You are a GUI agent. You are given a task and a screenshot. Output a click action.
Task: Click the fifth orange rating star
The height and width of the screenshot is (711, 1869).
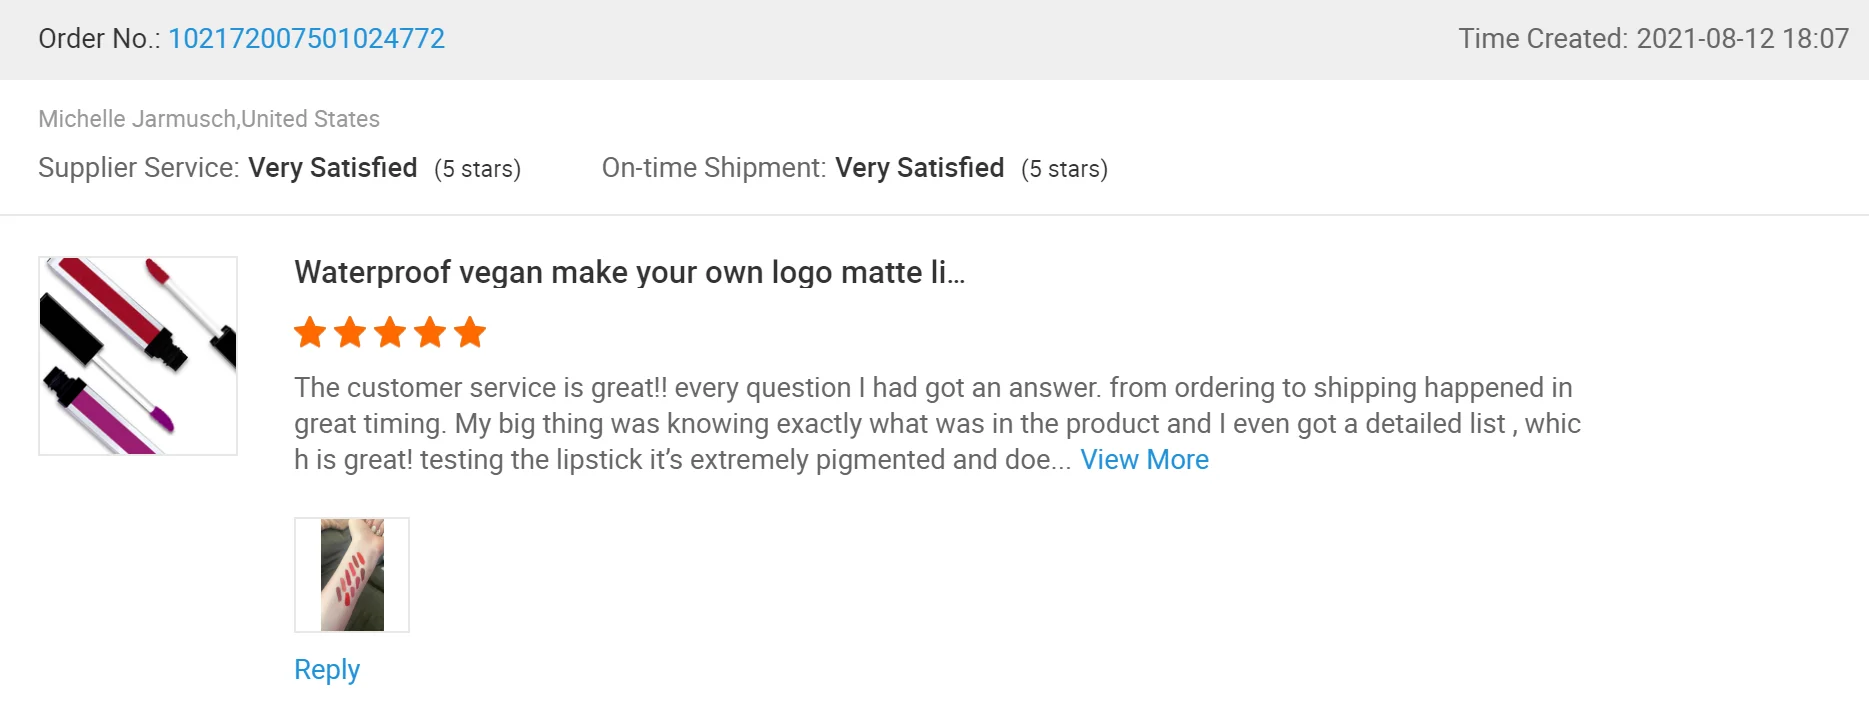tap(470, 332)
